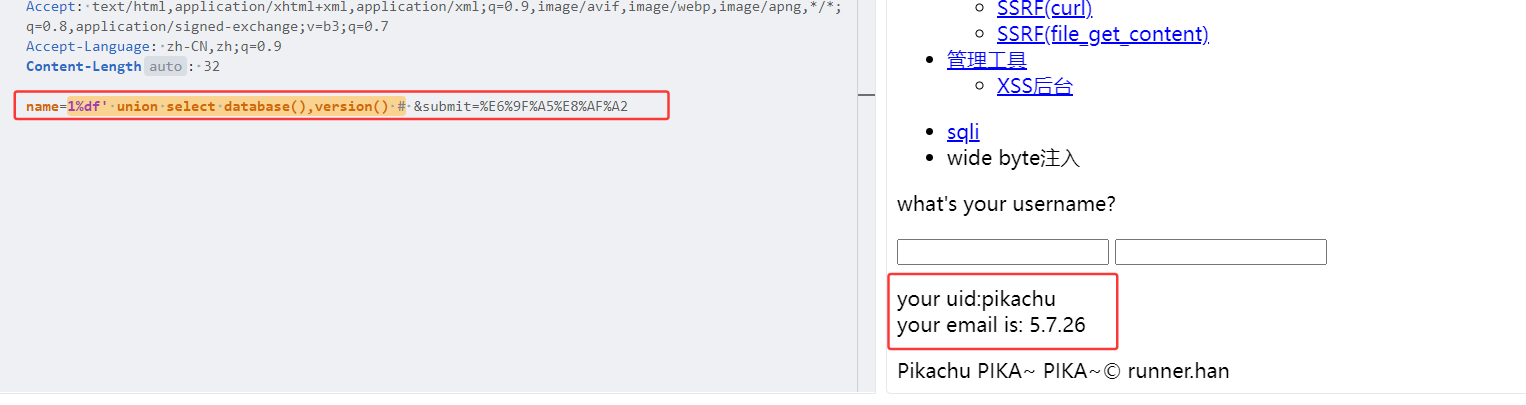1526x405 pixels.
Task: Click the pane splitter handle between panels
Action: pyautogui.click(x=867, y=95)
